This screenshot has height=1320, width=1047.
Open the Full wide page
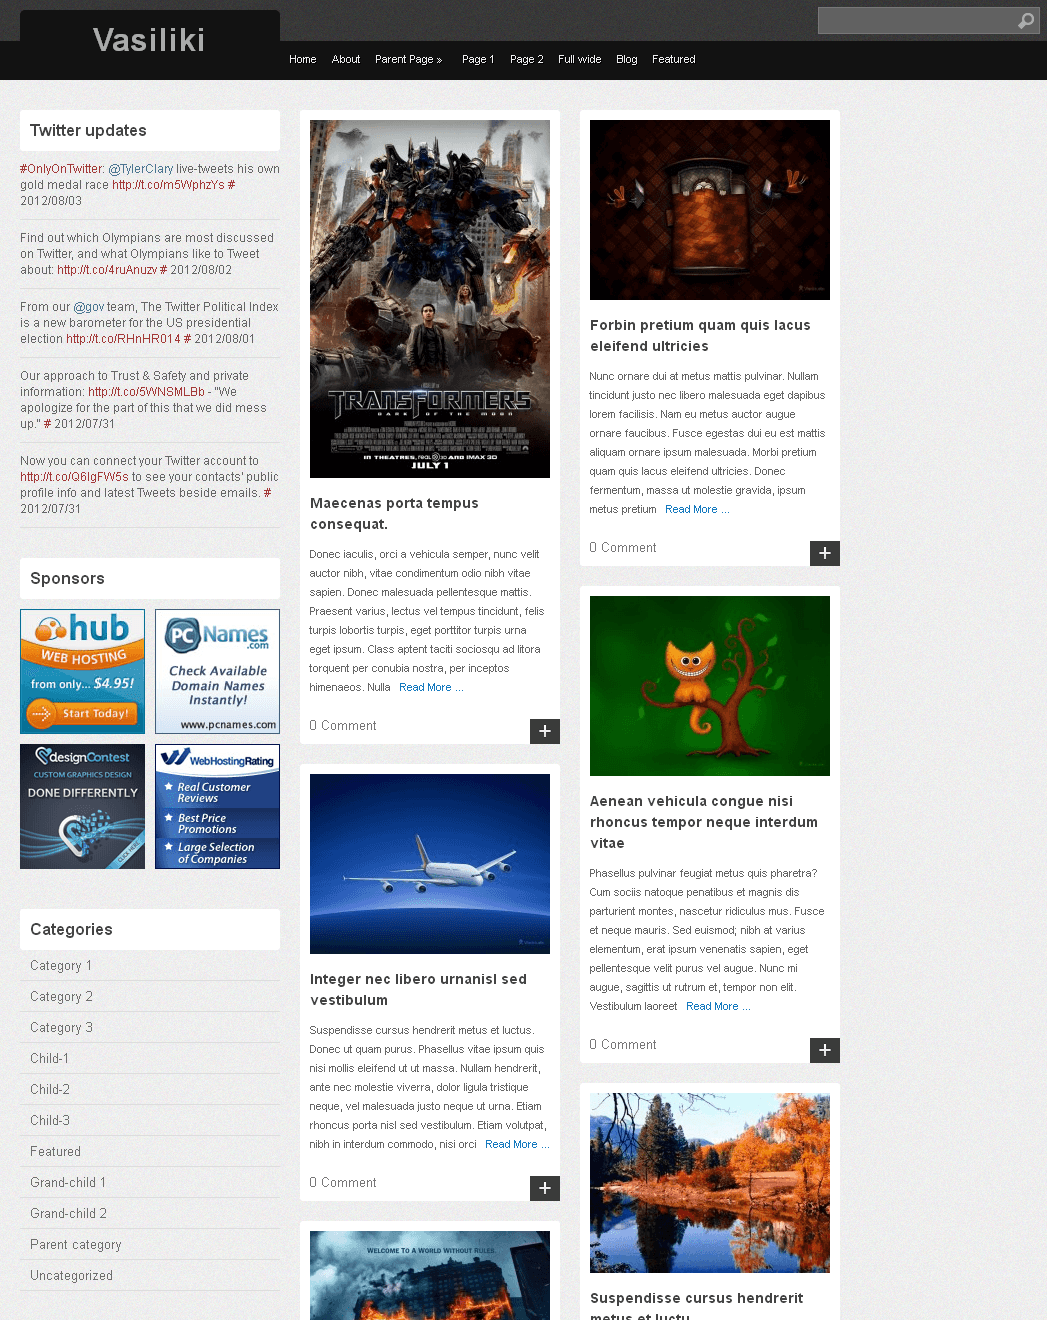(x=580, y=59)
